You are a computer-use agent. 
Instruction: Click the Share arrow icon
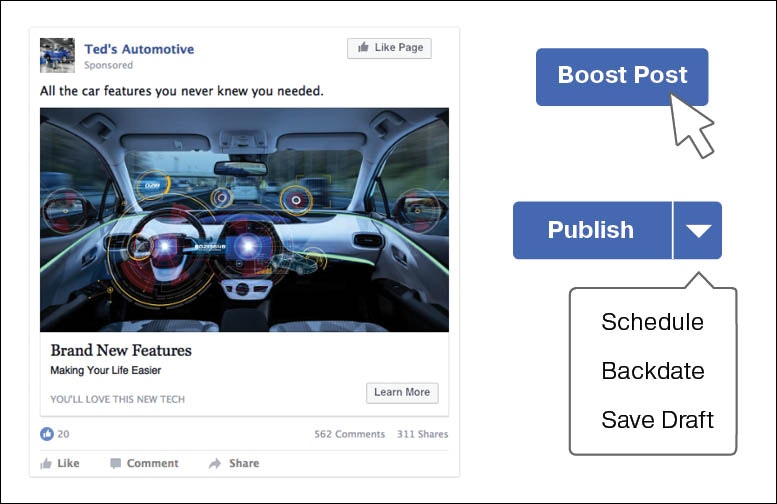pos(215,464)
